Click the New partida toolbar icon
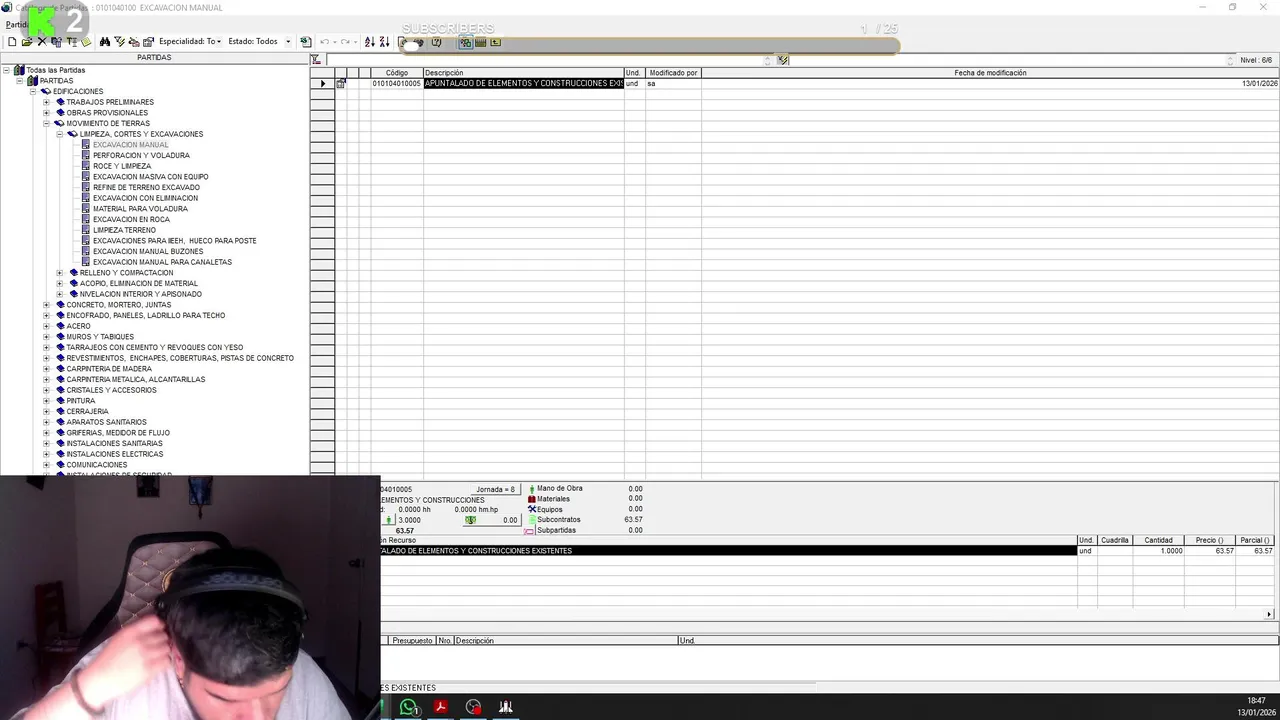The image size is (1280, 720). [x=12, y=42]
